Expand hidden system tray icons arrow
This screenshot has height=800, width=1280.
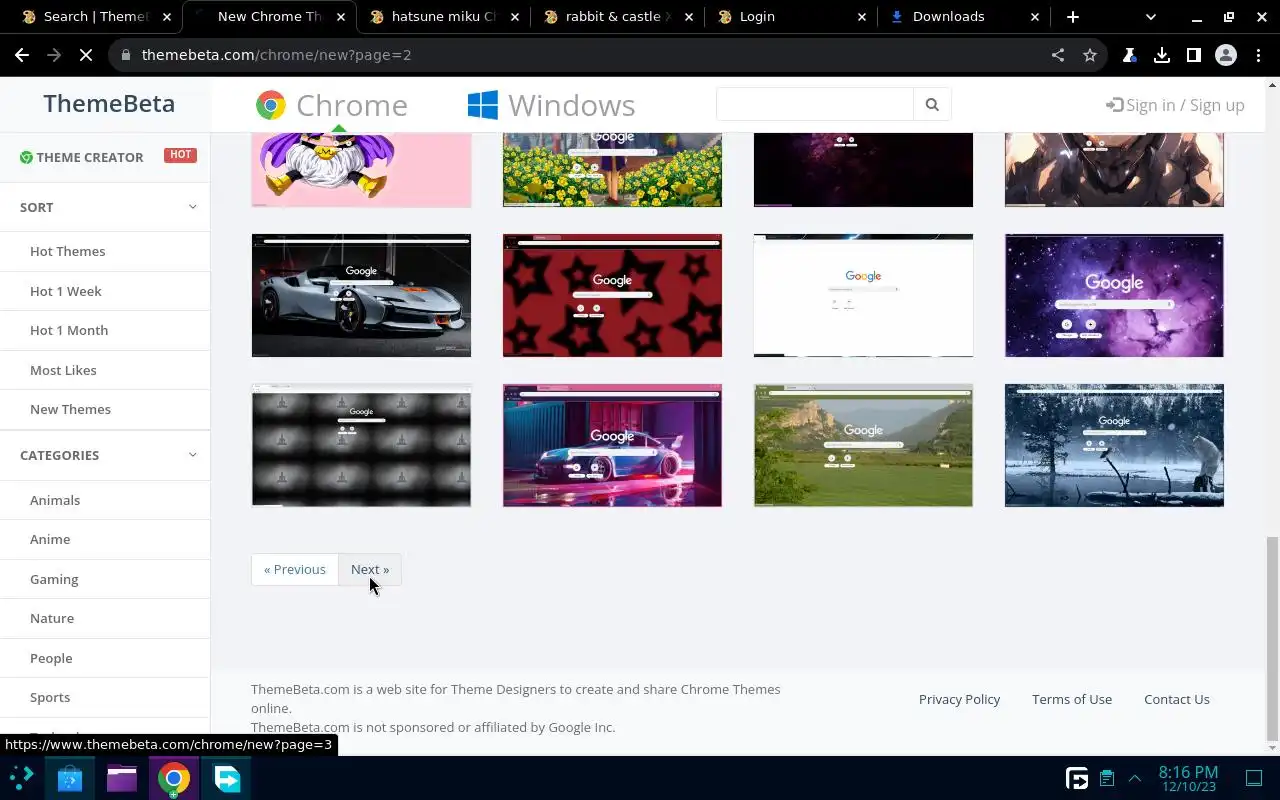(1135, 778)
